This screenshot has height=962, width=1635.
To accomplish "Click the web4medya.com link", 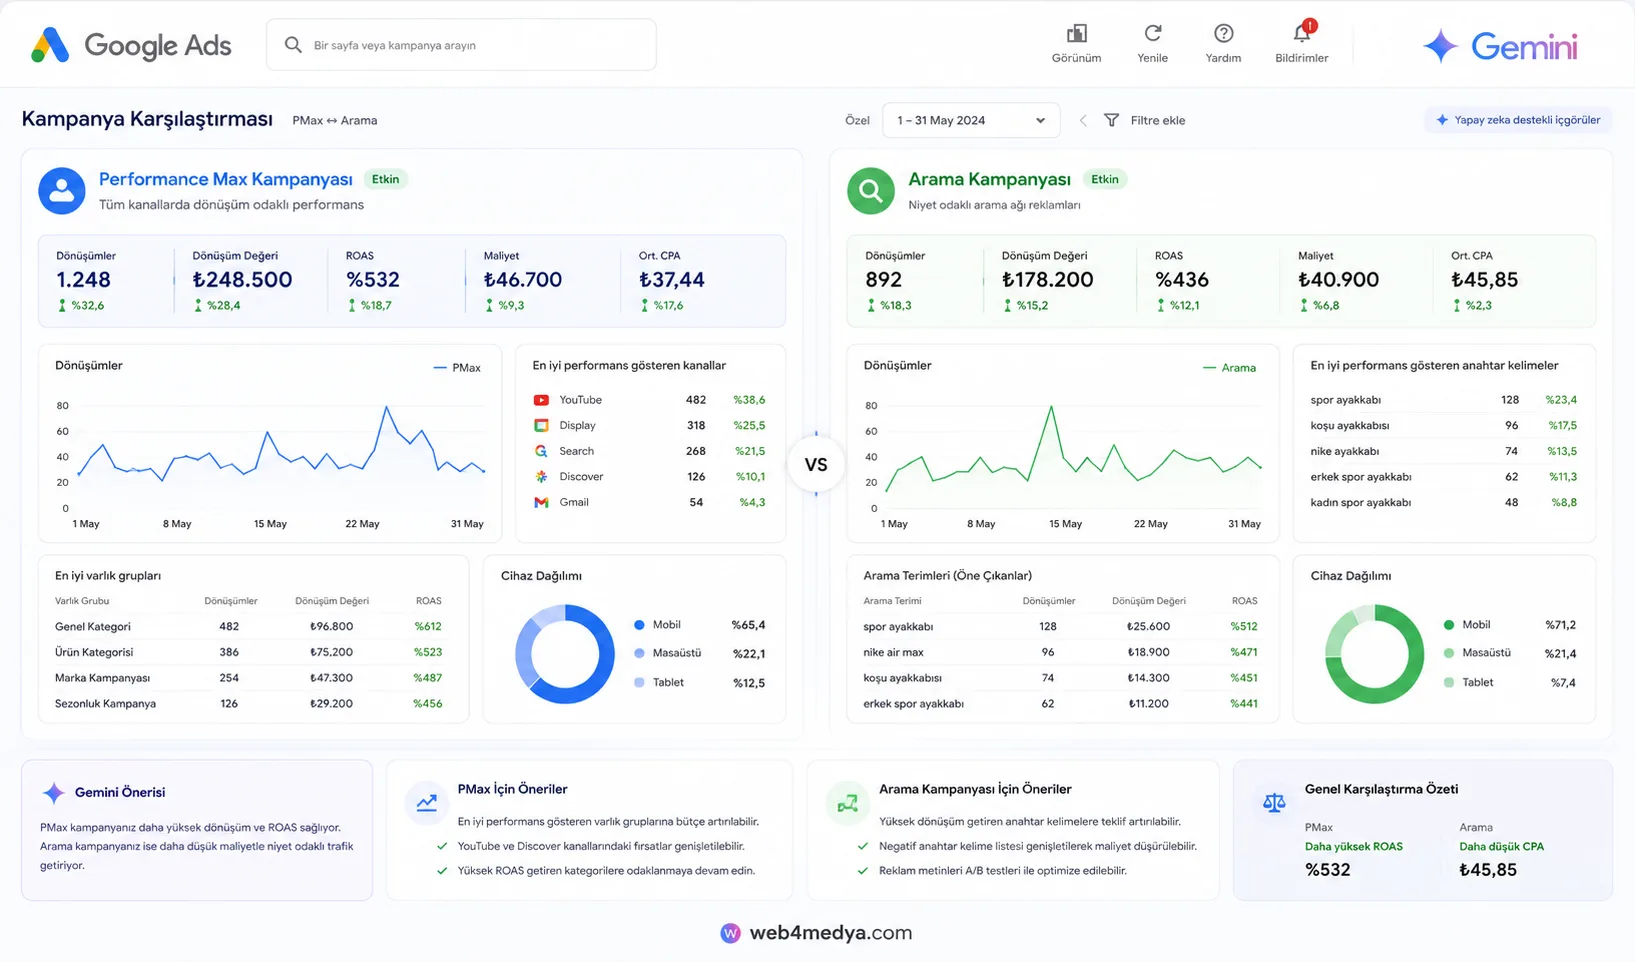I will point(830,933).
